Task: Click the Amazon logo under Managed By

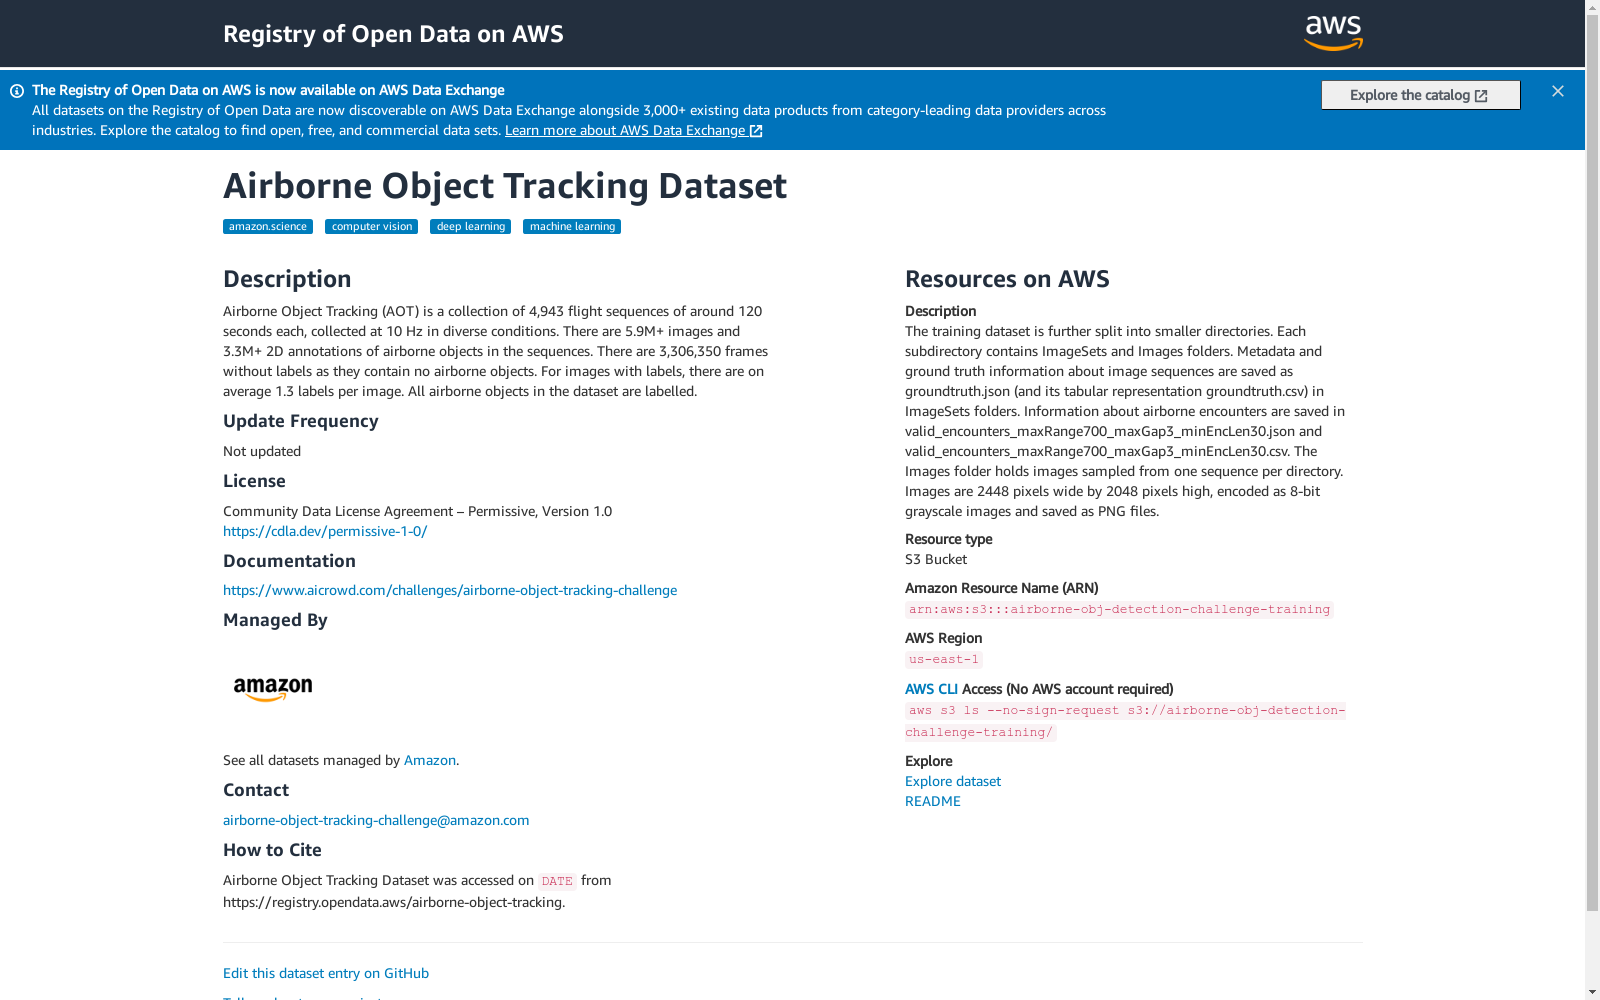Action: point(273,689)
